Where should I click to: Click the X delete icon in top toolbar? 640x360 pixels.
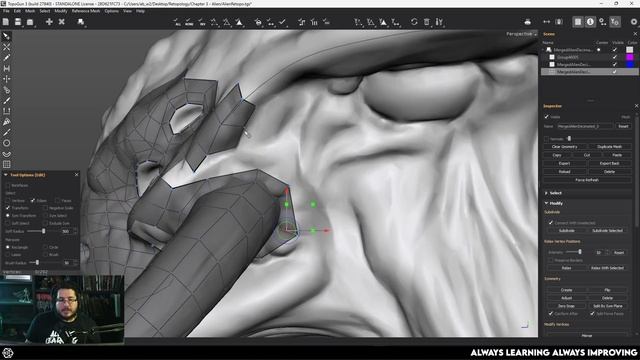click(x=62, y=22)
